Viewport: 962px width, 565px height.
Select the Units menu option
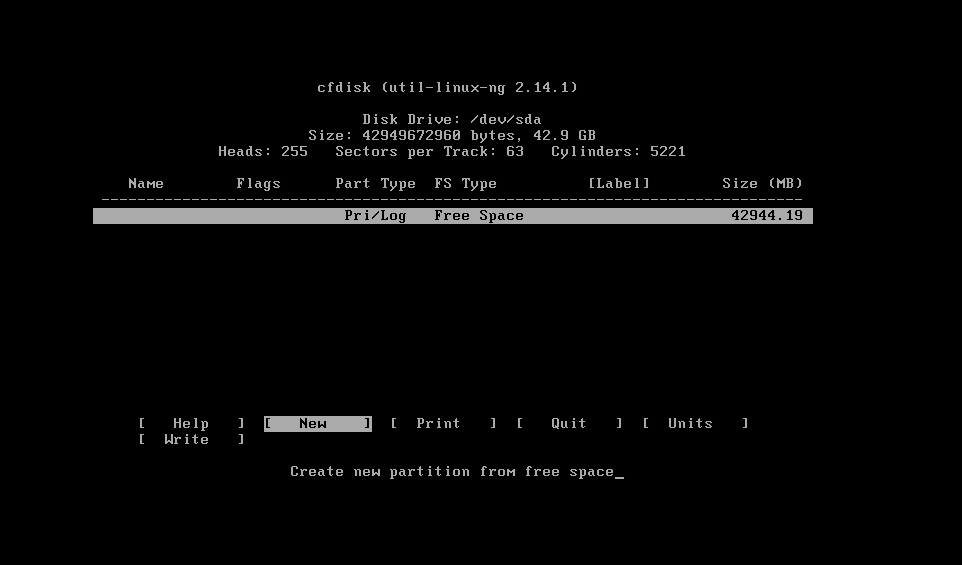click(696, 423)
